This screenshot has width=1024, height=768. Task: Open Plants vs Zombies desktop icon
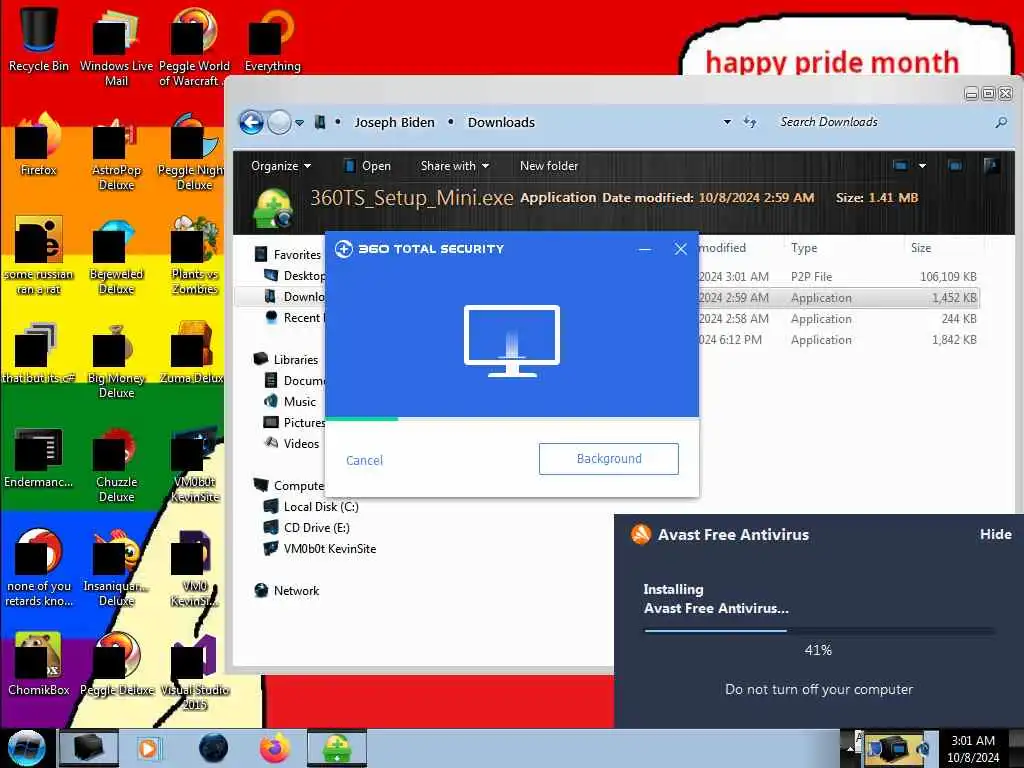click(194, 256)
